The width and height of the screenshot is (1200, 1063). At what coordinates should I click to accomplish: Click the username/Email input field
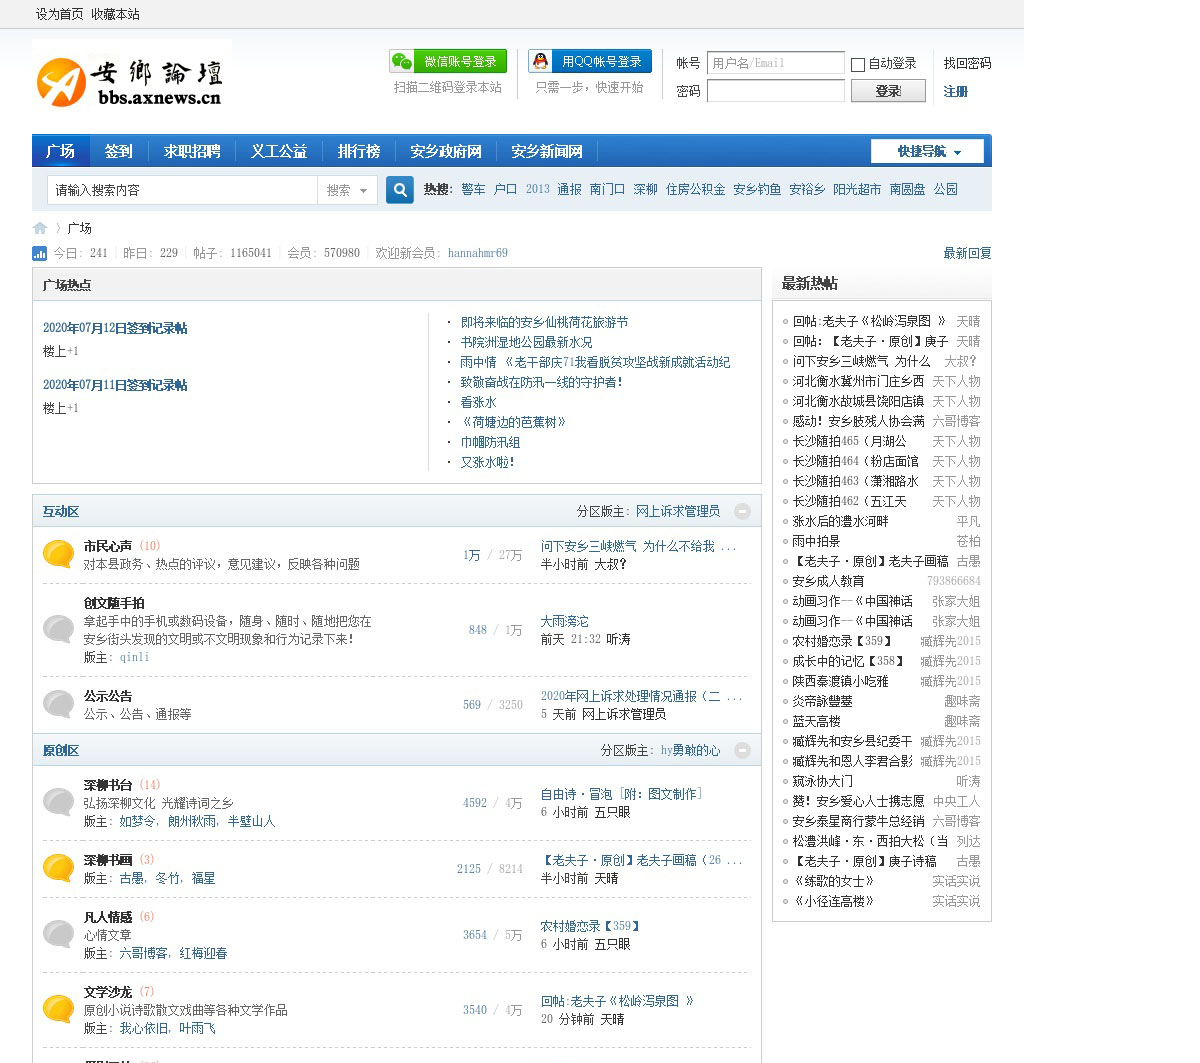tap(775, 63)
